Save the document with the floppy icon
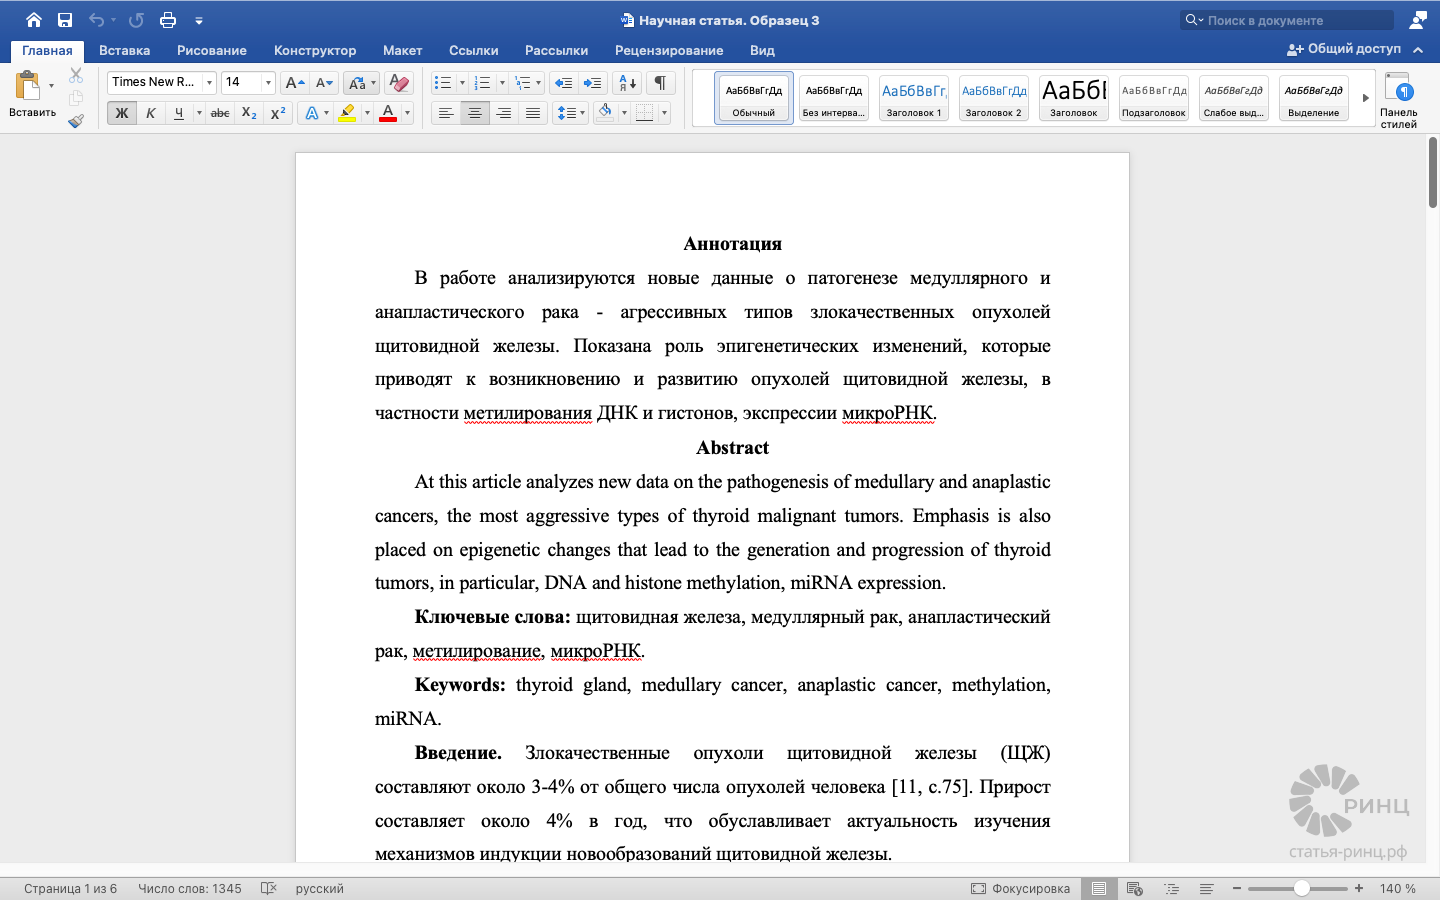This screenshot has height=900, width=1440. pos(65,20)
